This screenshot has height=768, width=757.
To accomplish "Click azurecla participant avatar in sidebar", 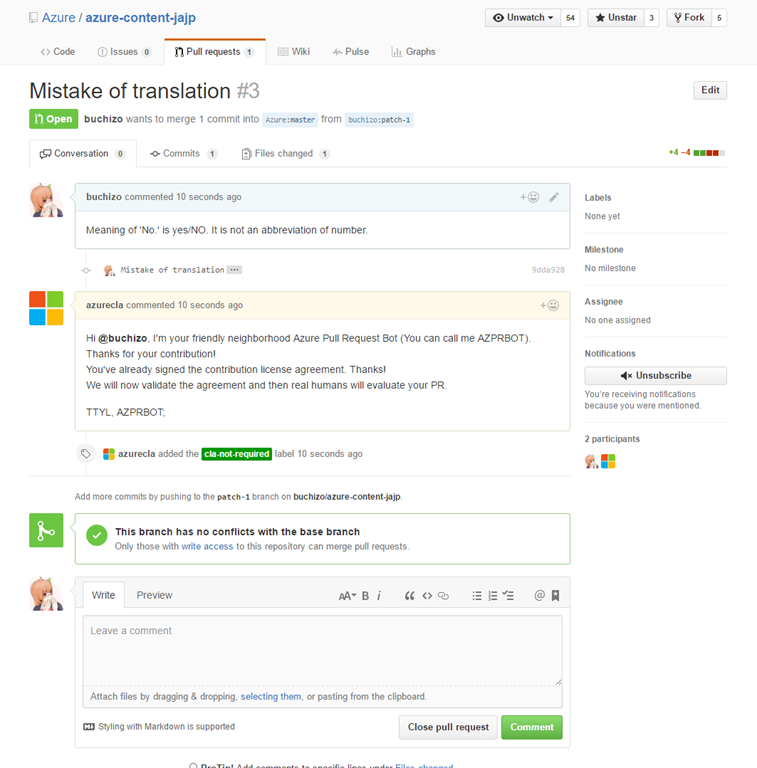I will (608, 461).
